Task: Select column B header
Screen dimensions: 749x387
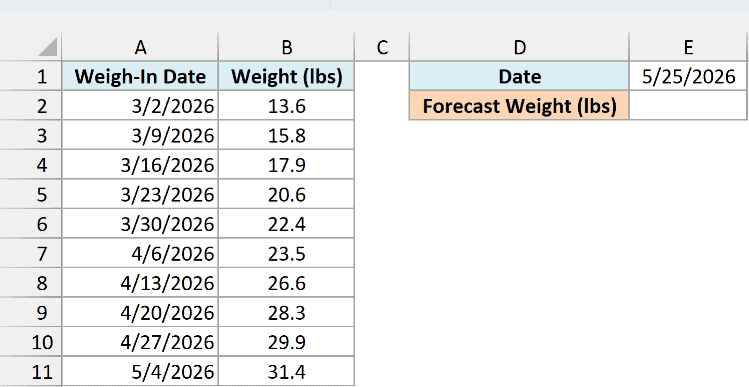Action: [286, 47]
